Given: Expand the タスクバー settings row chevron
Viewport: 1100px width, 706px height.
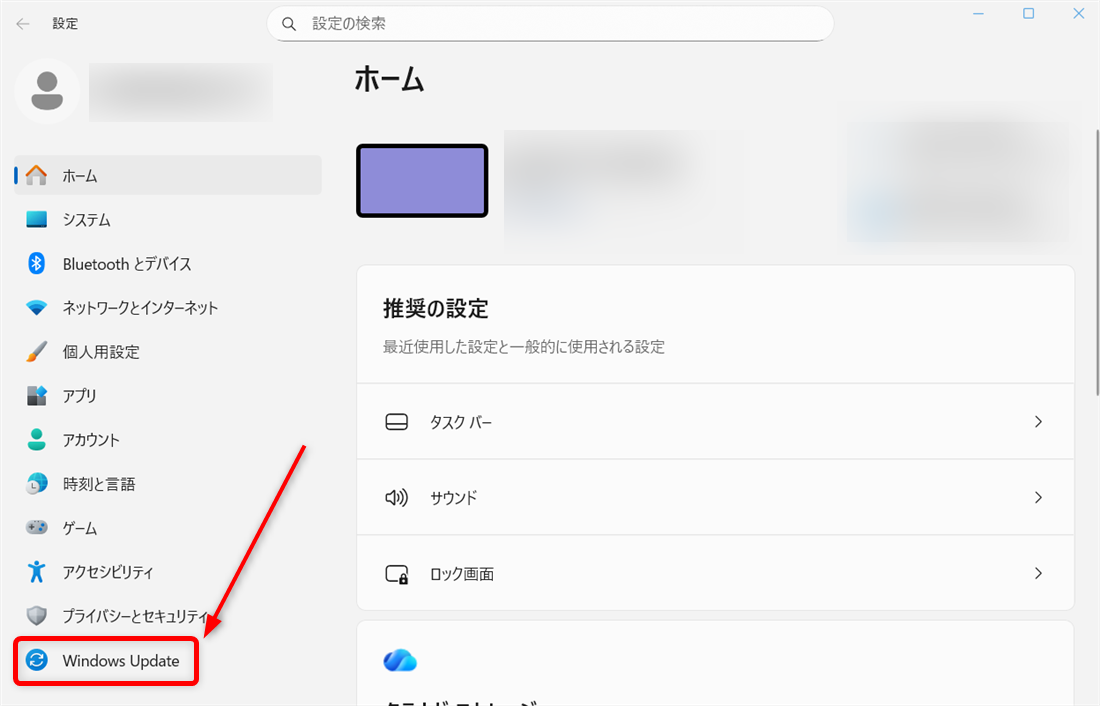Looking at the screenshot, I should (1037, 421).
